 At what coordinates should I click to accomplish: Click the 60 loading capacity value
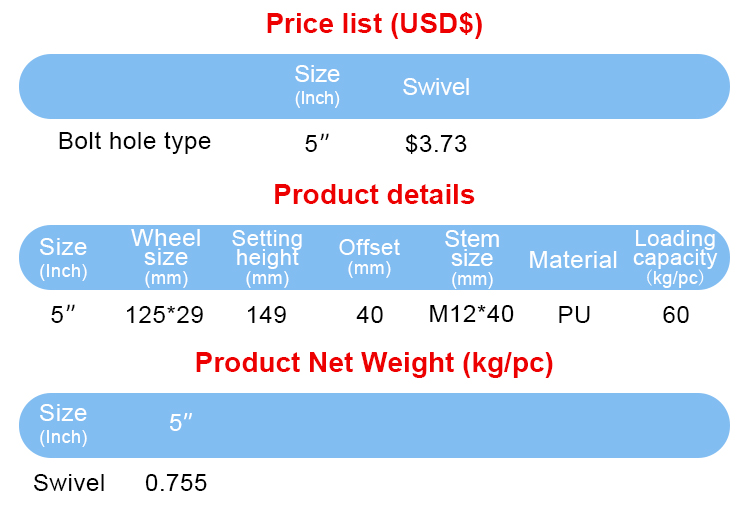pos(676,315)
